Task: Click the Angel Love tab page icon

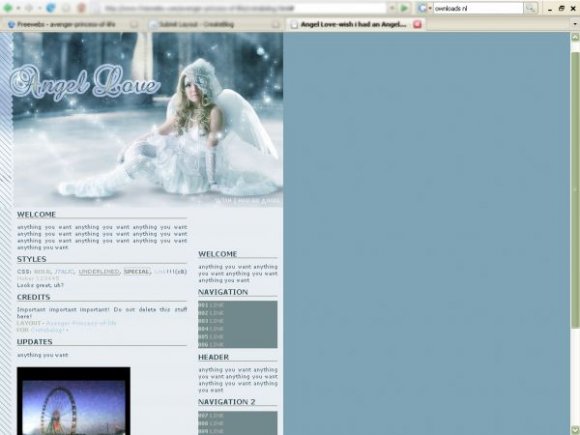Action: point(294,24)
